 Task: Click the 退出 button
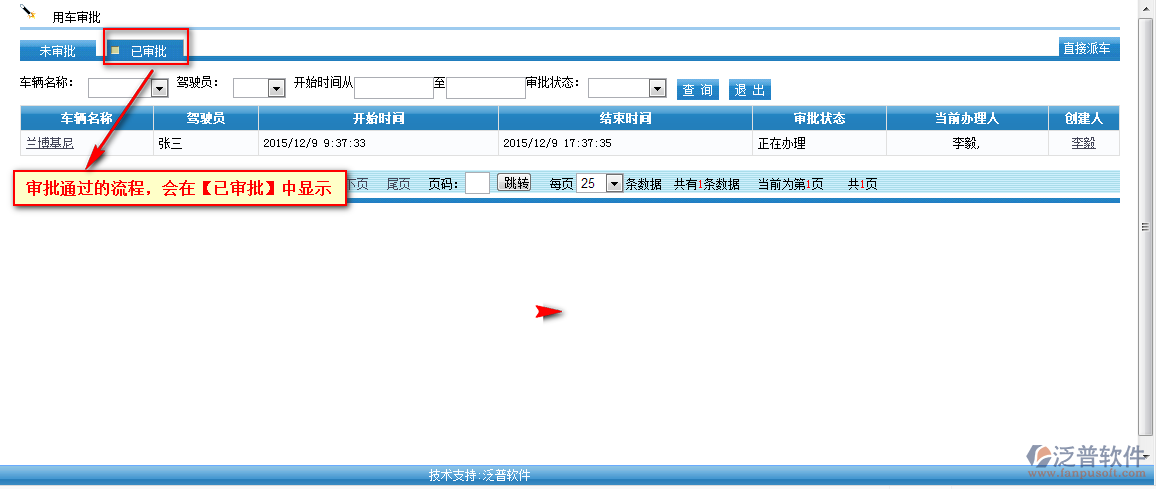750,90
